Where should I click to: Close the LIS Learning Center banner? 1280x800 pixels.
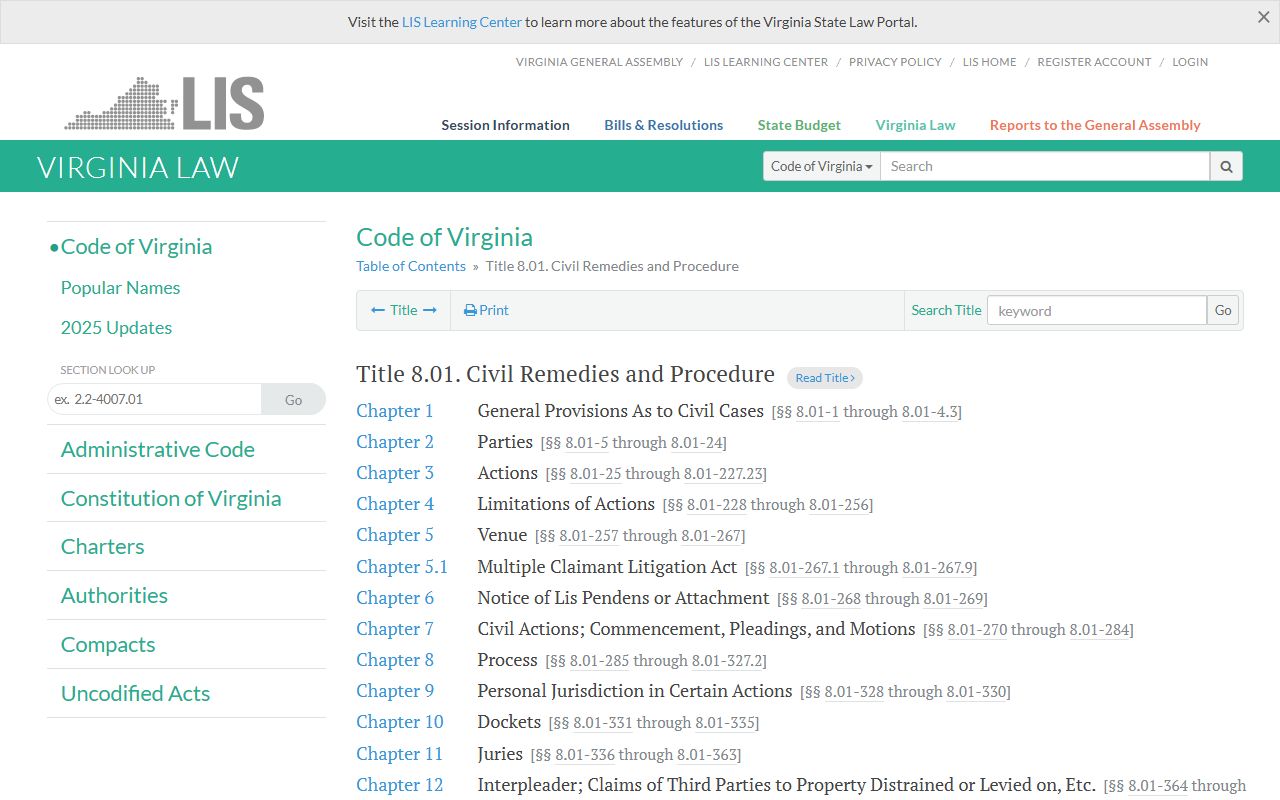coord(1263,17)
